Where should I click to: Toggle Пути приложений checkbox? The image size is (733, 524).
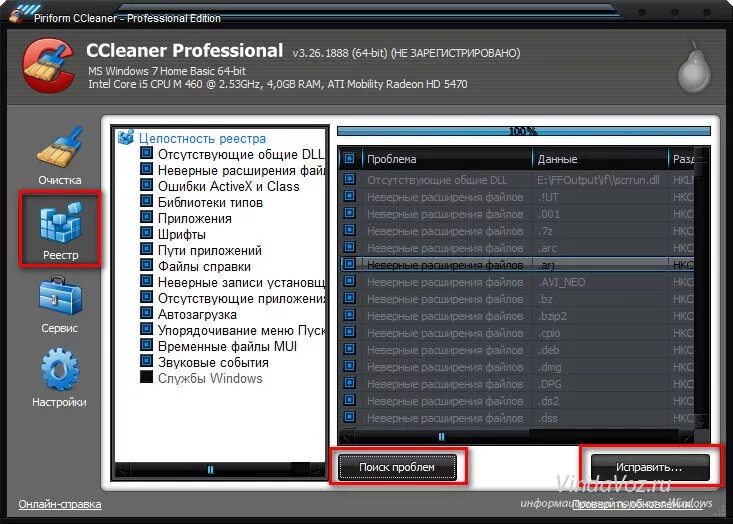point(146,249)
